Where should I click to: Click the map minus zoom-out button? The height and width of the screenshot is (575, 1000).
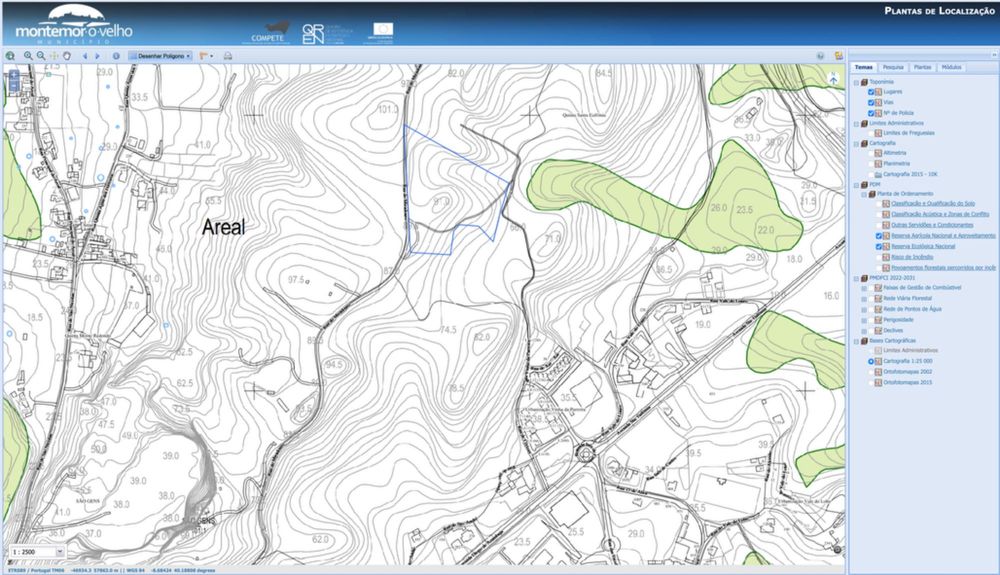(14, 85)
